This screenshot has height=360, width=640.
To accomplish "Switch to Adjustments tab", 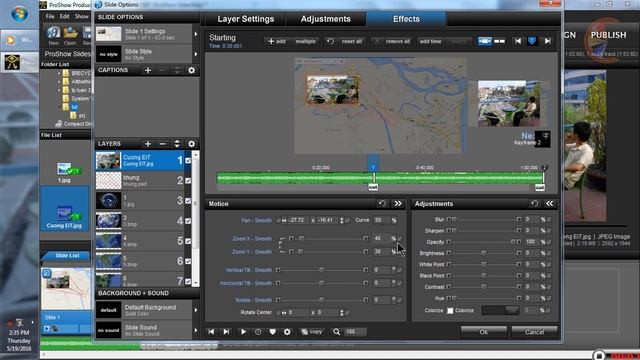I will pyautogui.click(x=325, y=19).
